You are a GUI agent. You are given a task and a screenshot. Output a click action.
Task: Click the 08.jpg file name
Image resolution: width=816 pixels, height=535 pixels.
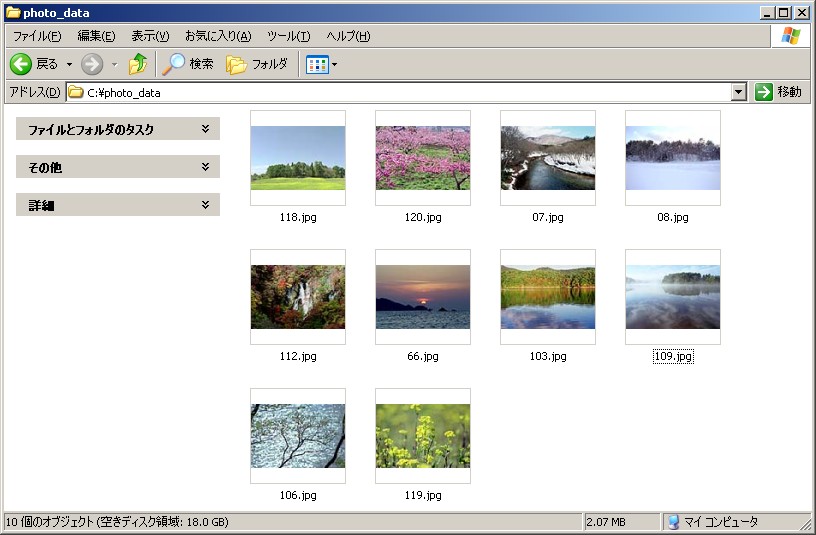pyautogui.click(x=672, y=218)
